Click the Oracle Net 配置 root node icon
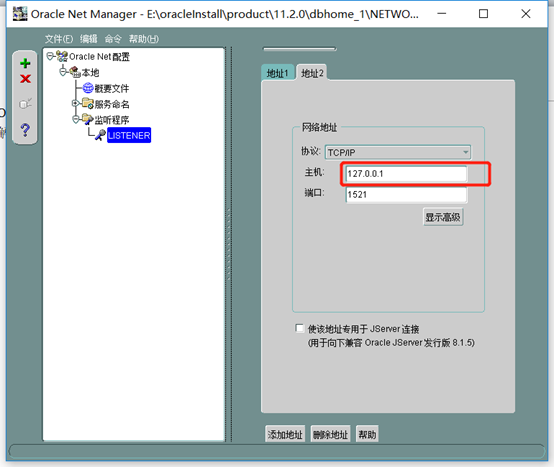The image size is (554, 467). (62, 56)
